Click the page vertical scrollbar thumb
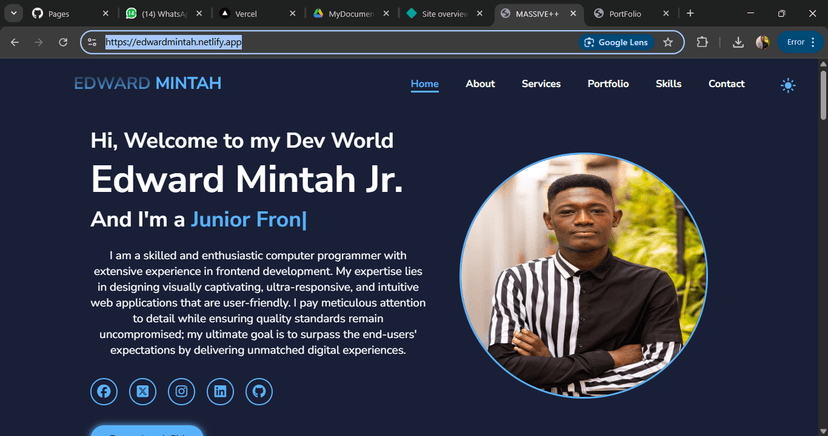Viewport: 828px width, 436px height. click(823, 95)
